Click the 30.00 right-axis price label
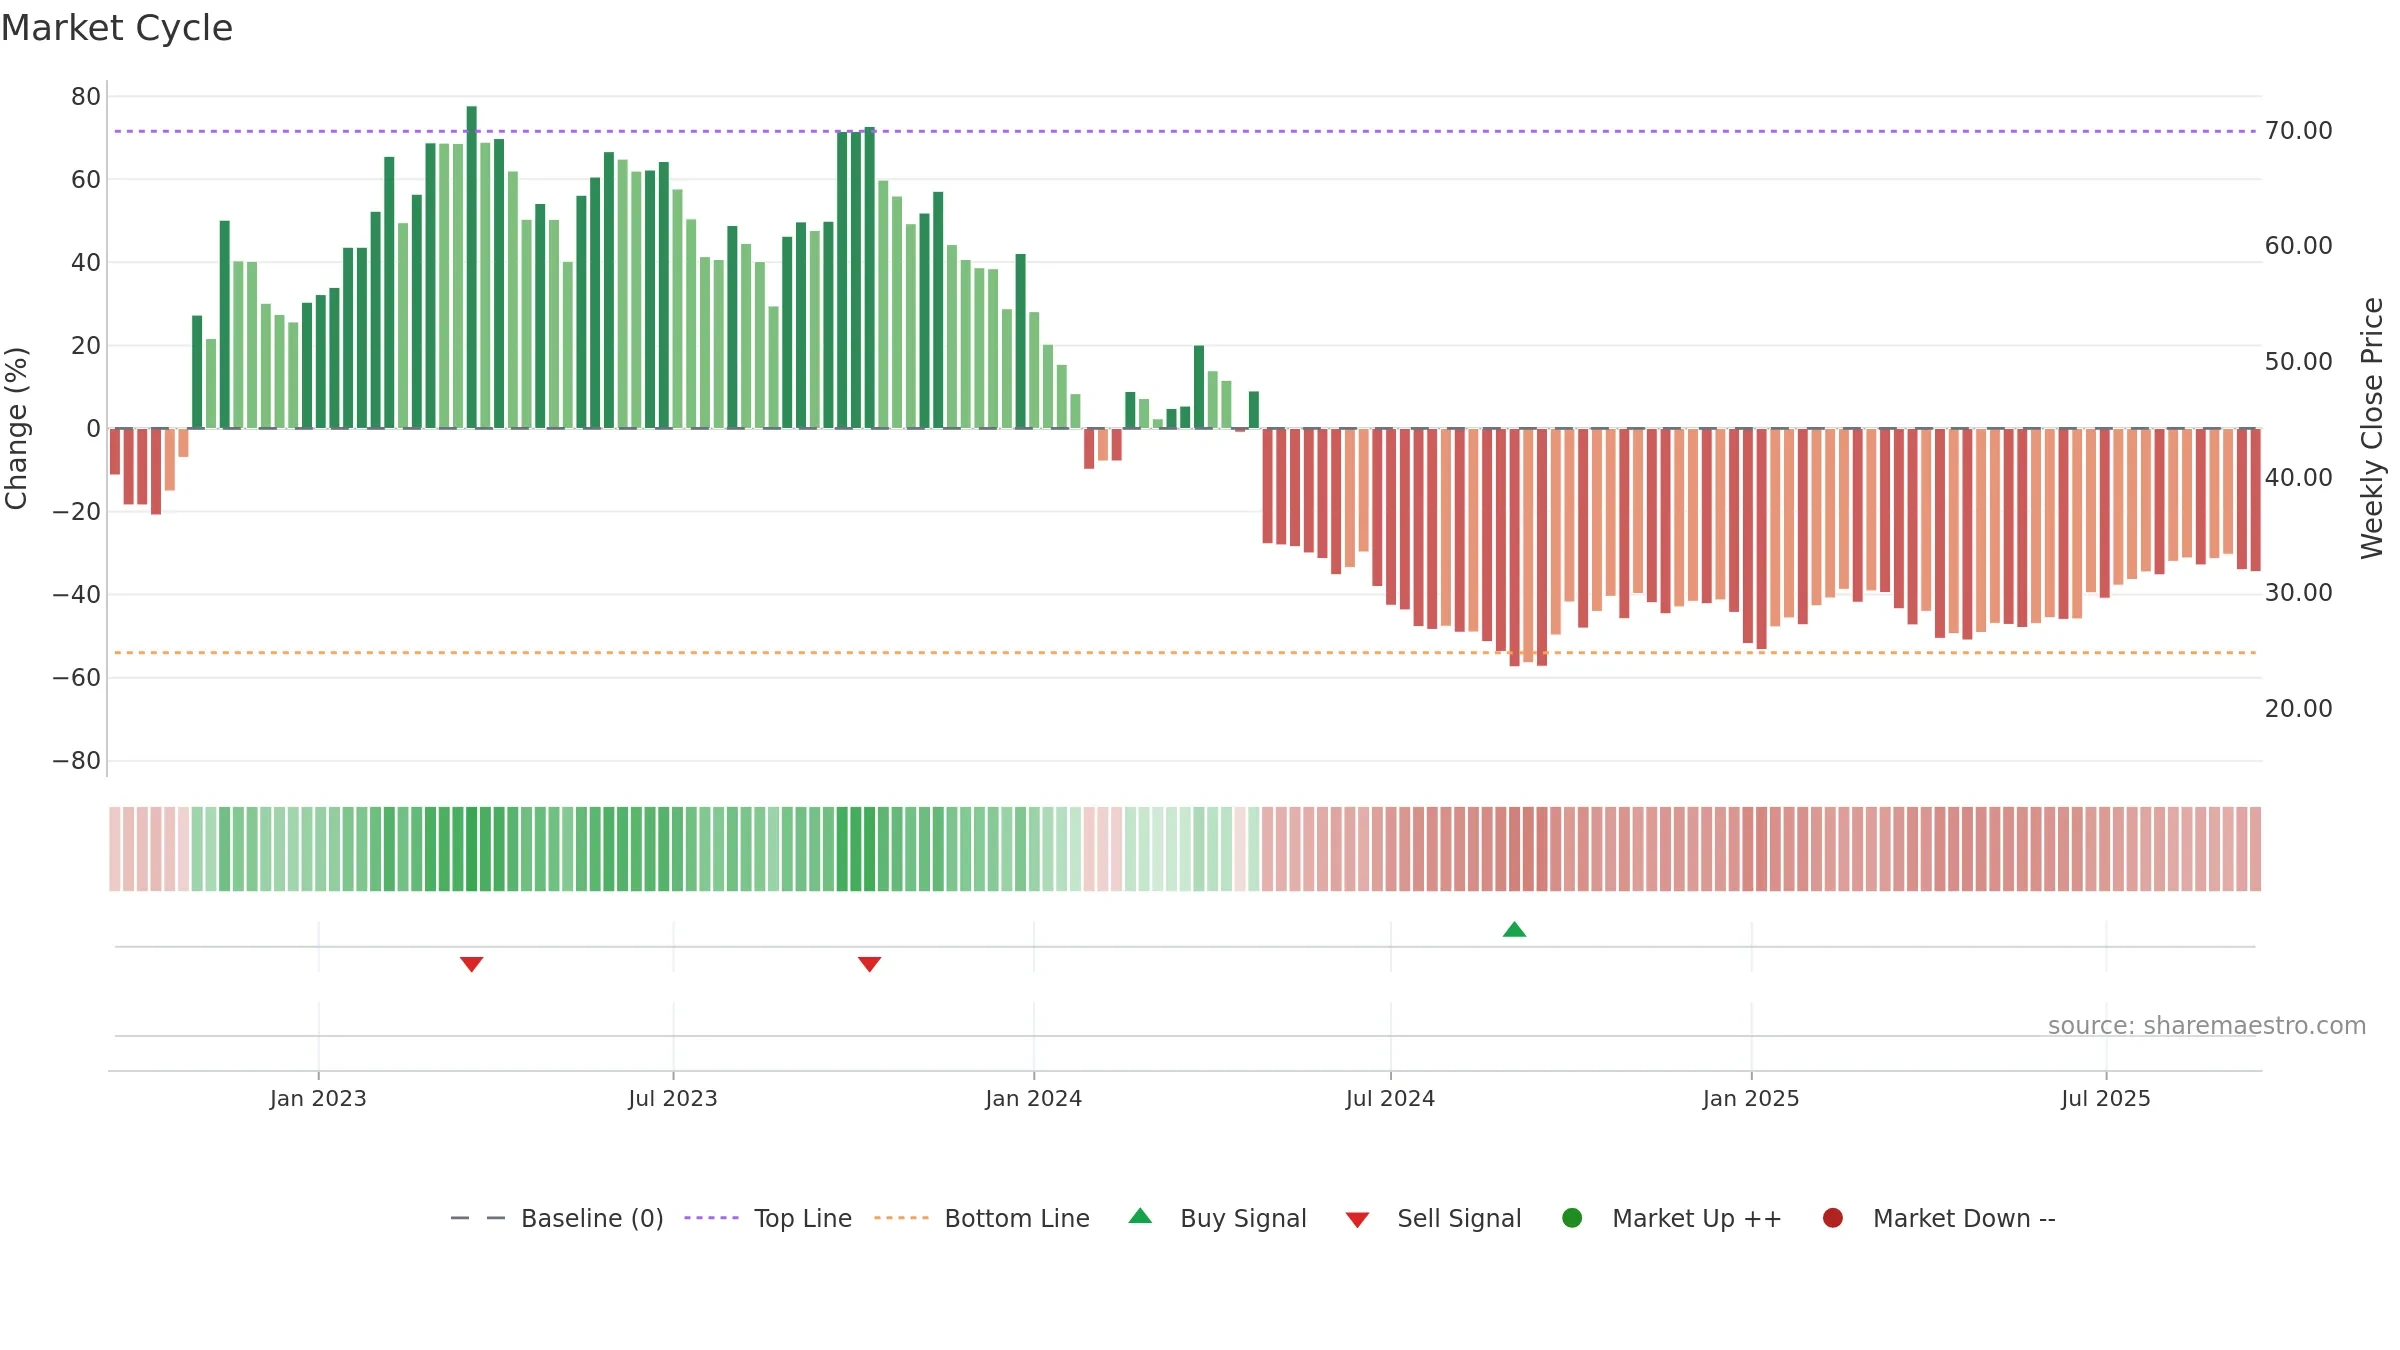2400x1350 pixels. [x=2298, y=593]
